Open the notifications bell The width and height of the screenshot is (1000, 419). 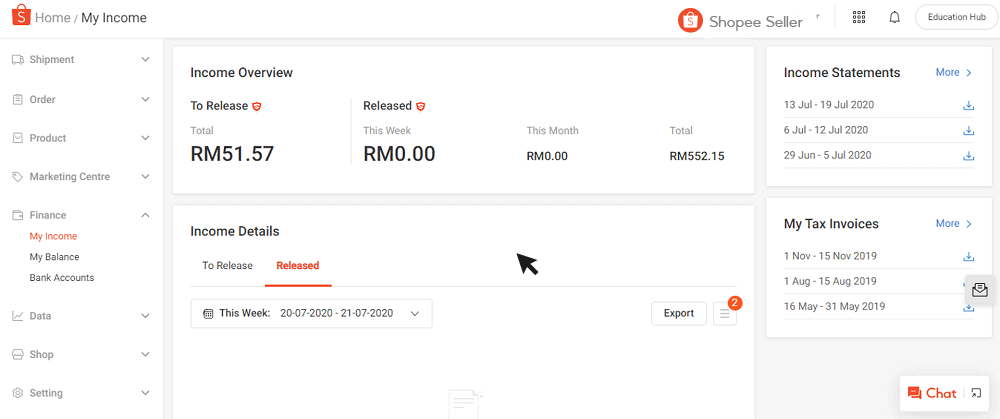895,18
